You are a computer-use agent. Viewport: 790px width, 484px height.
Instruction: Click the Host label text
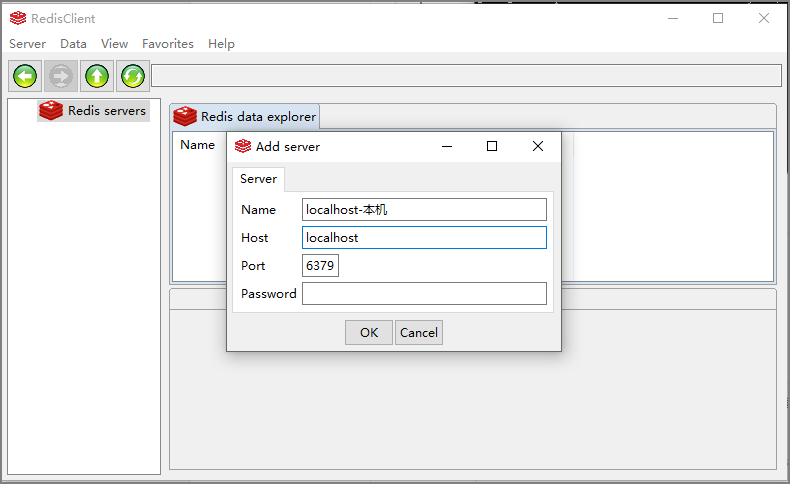(254, 238)
